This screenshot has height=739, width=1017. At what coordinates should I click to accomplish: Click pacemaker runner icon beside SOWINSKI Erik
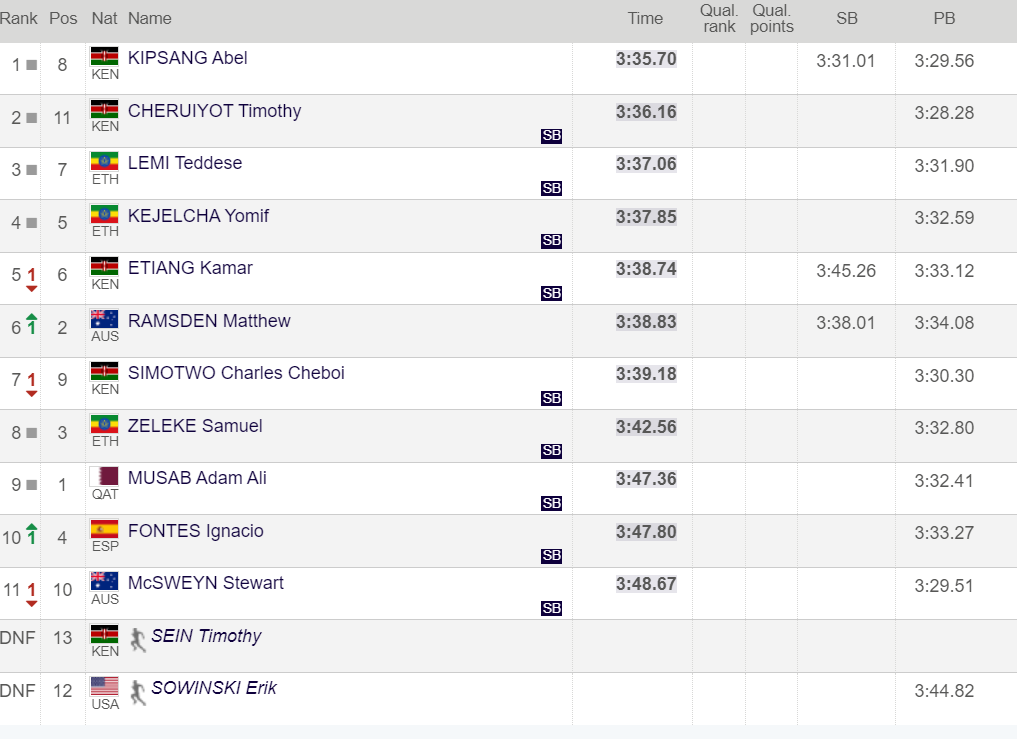click(x=138, y=692)
